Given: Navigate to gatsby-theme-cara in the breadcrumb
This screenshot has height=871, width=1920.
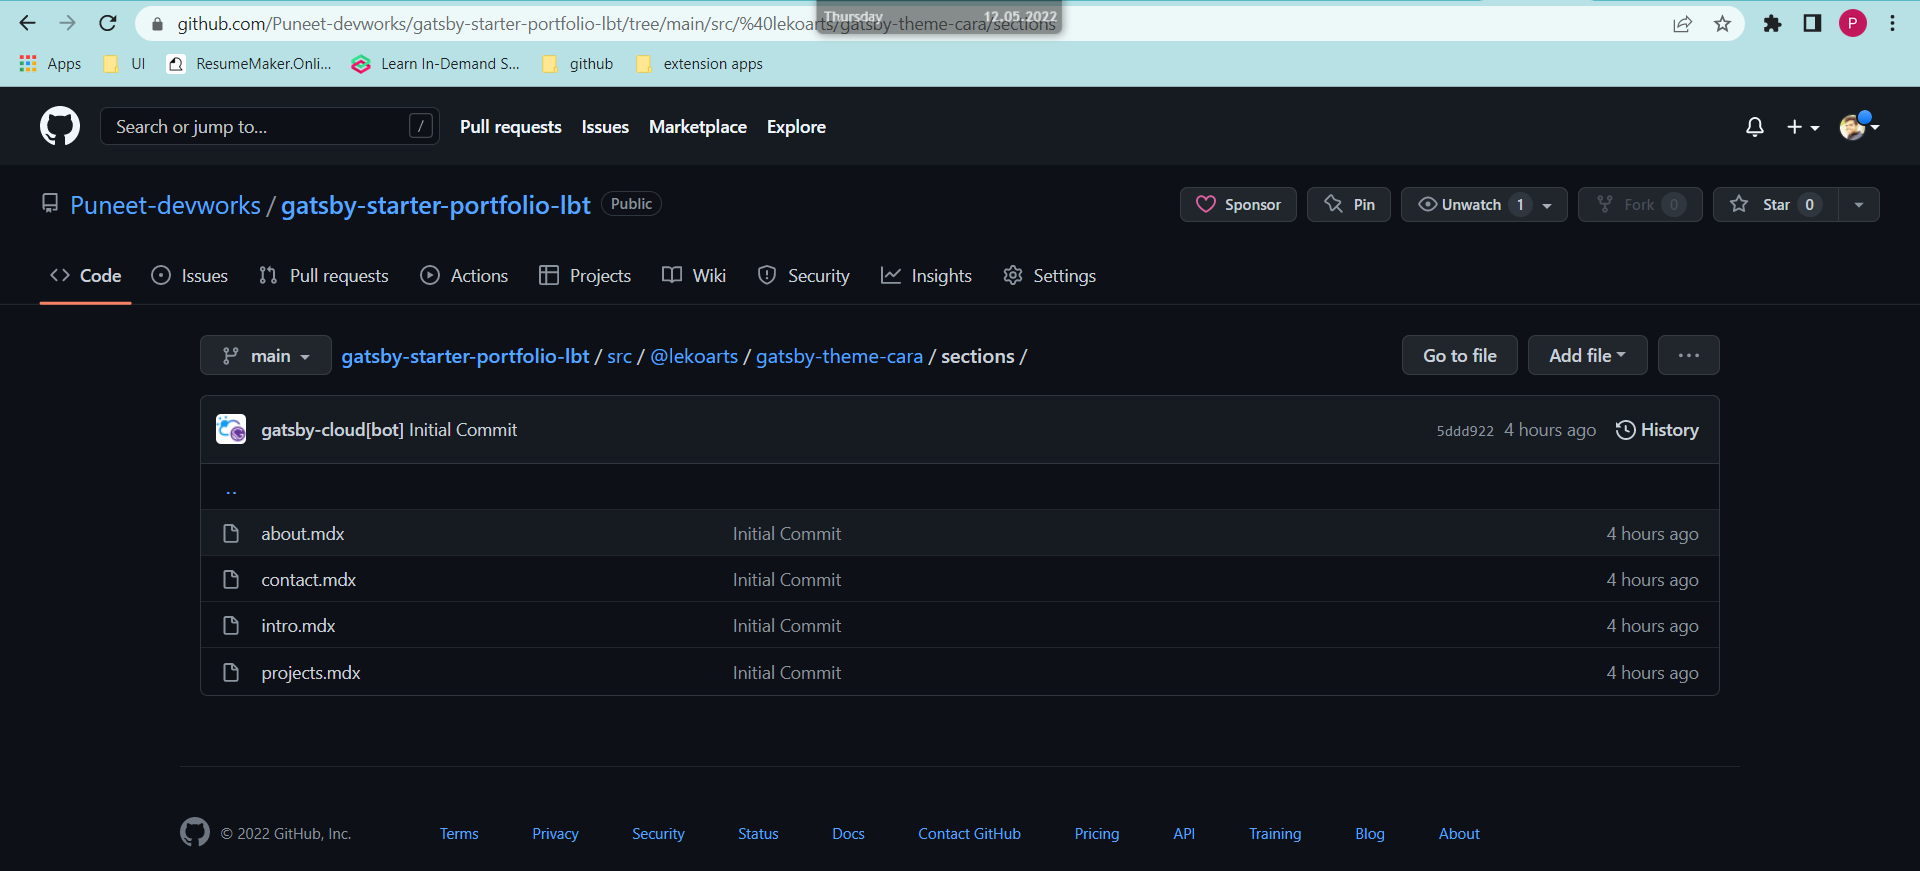Looking at the screenshot, I should [x=839, y=356].
